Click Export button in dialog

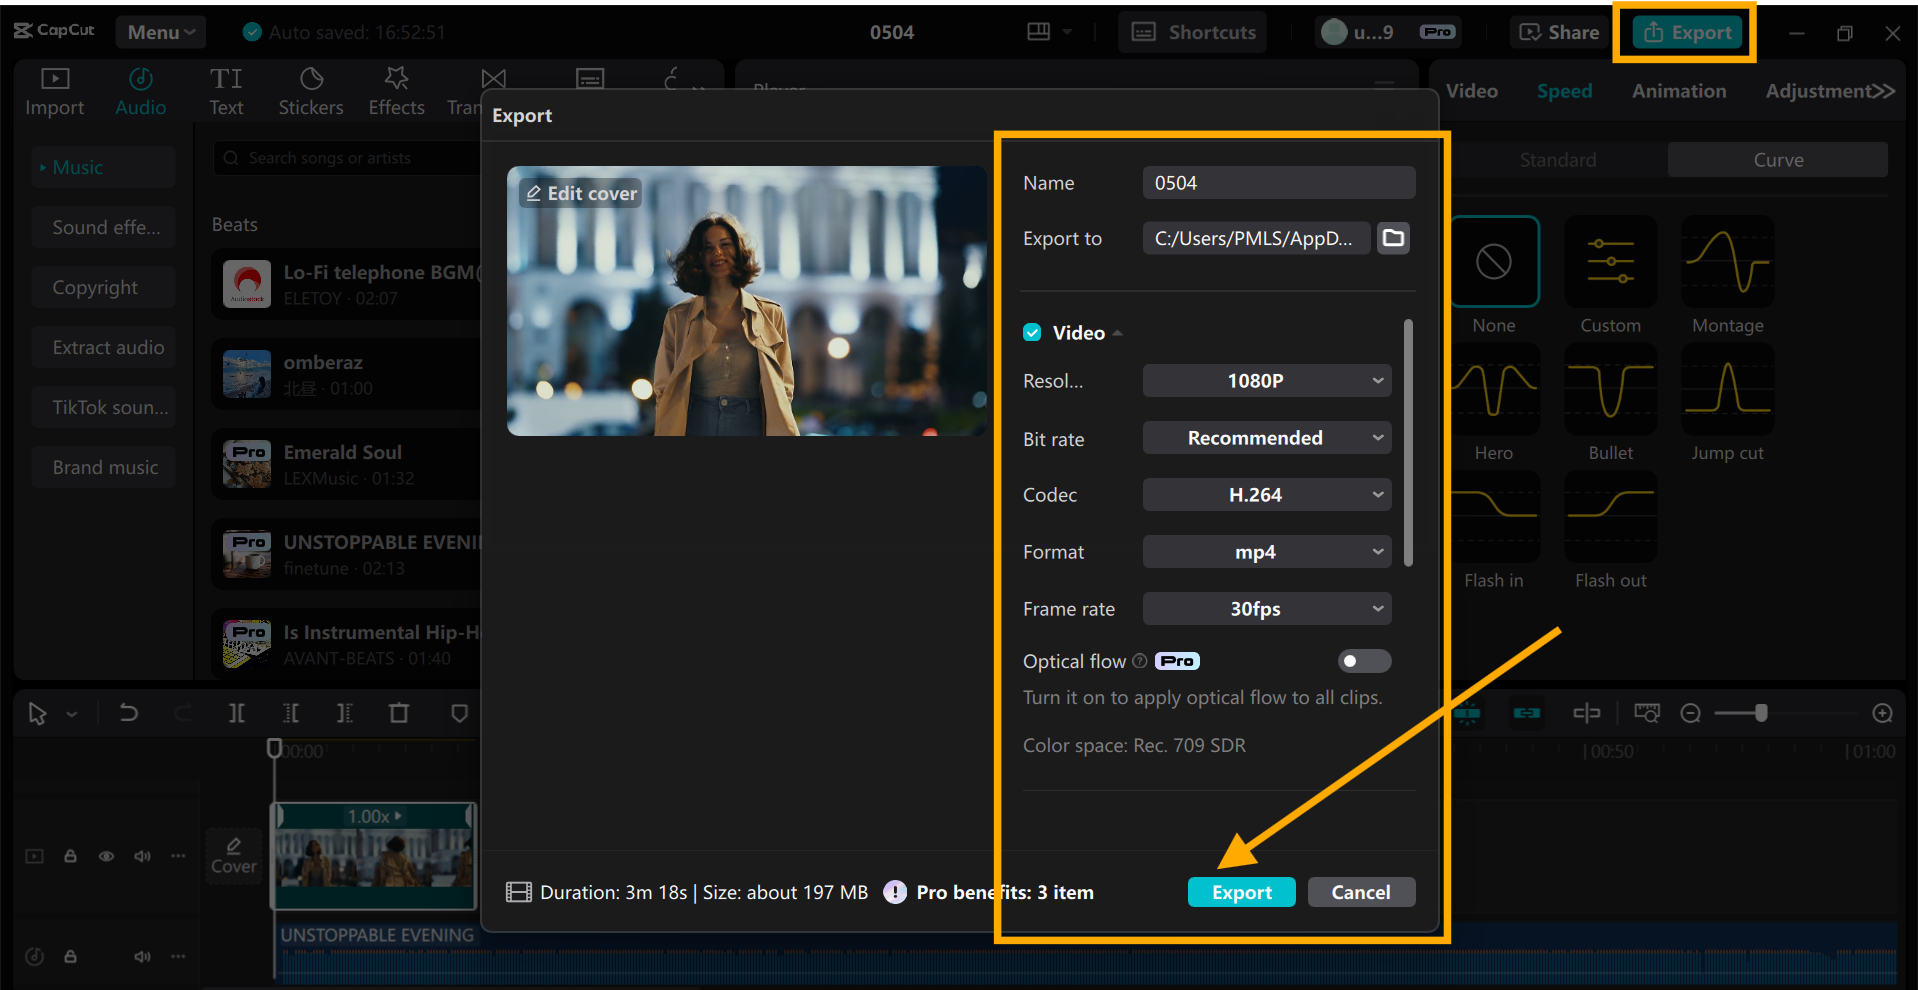pyautogui.click(x=1241, y=892)
